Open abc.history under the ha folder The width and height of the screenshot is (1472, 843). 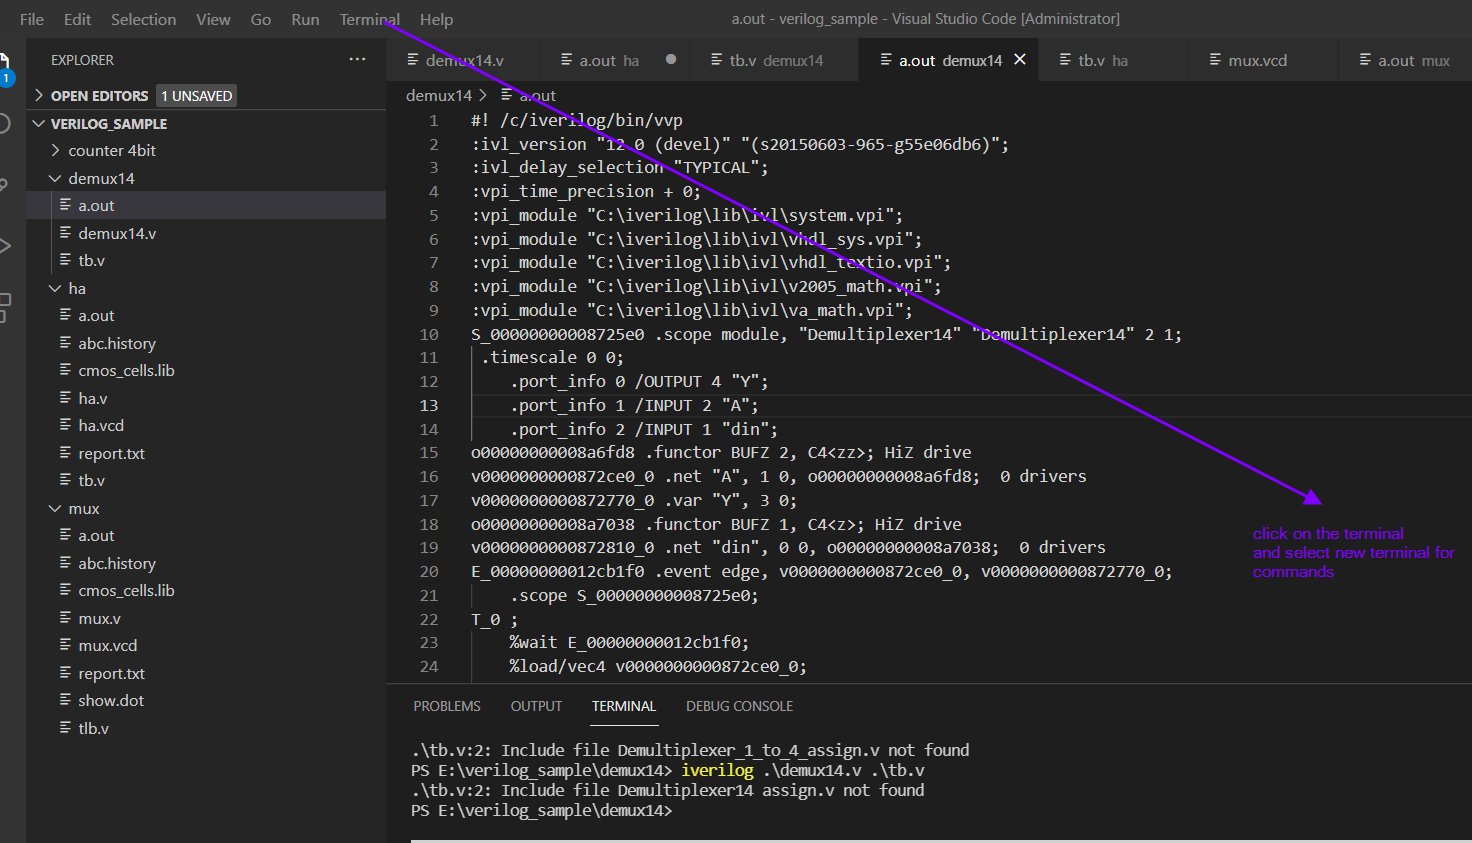pyautogui.click(x=206, y=343)
